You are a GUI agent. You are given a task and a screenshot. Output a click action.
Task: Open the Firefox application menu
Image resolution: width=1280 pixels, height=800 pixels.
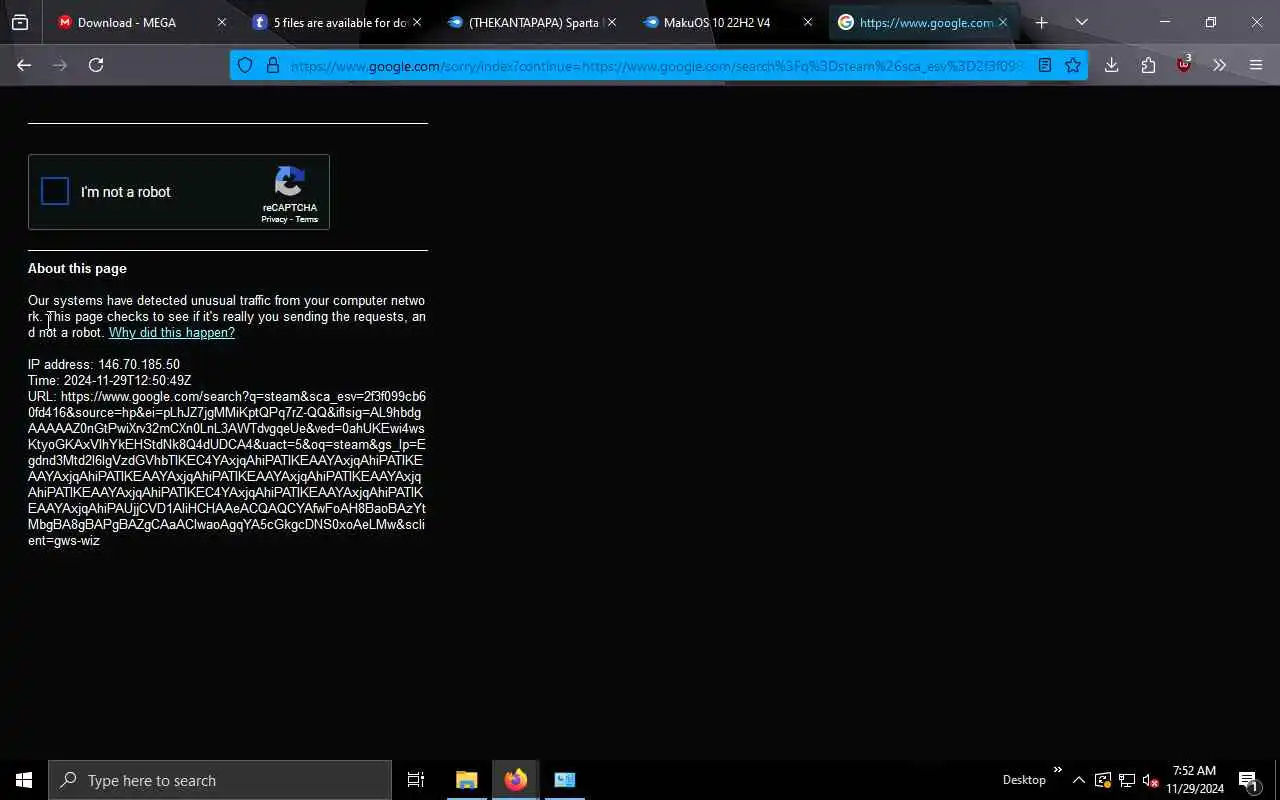click(x=1256, y=65)
